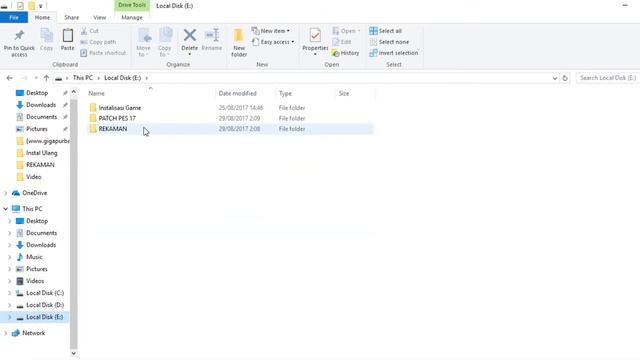Select Cut in Clipboard group

pos(90,31)
